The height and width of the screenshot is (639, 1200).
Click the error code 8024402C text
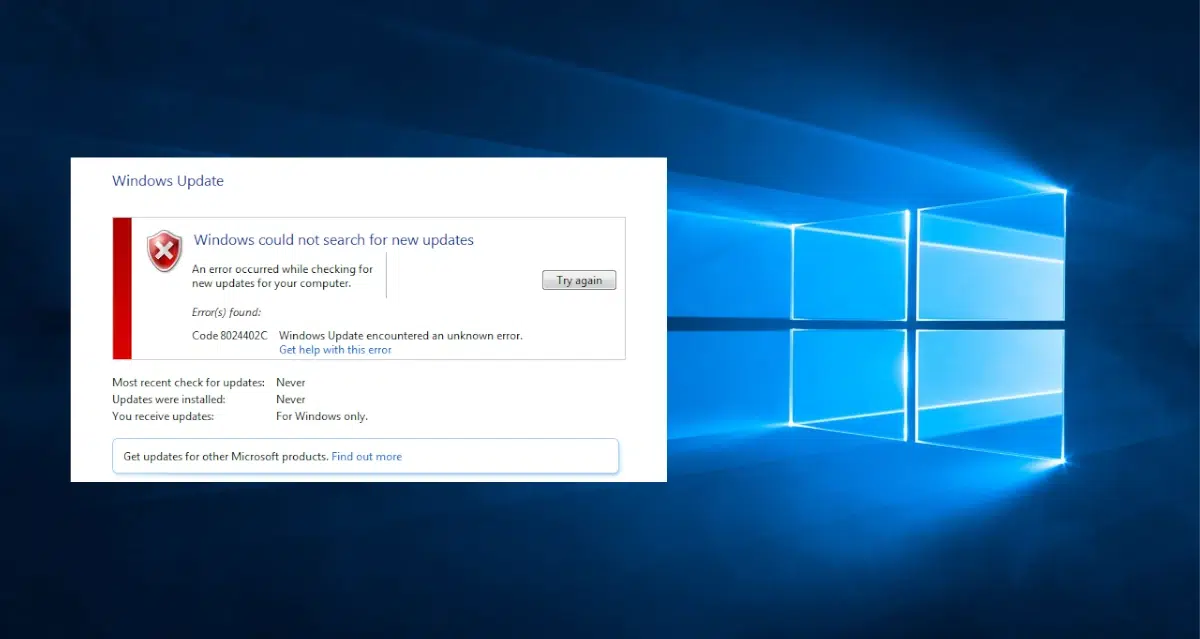pyautogui.click(x=228, y=335)
